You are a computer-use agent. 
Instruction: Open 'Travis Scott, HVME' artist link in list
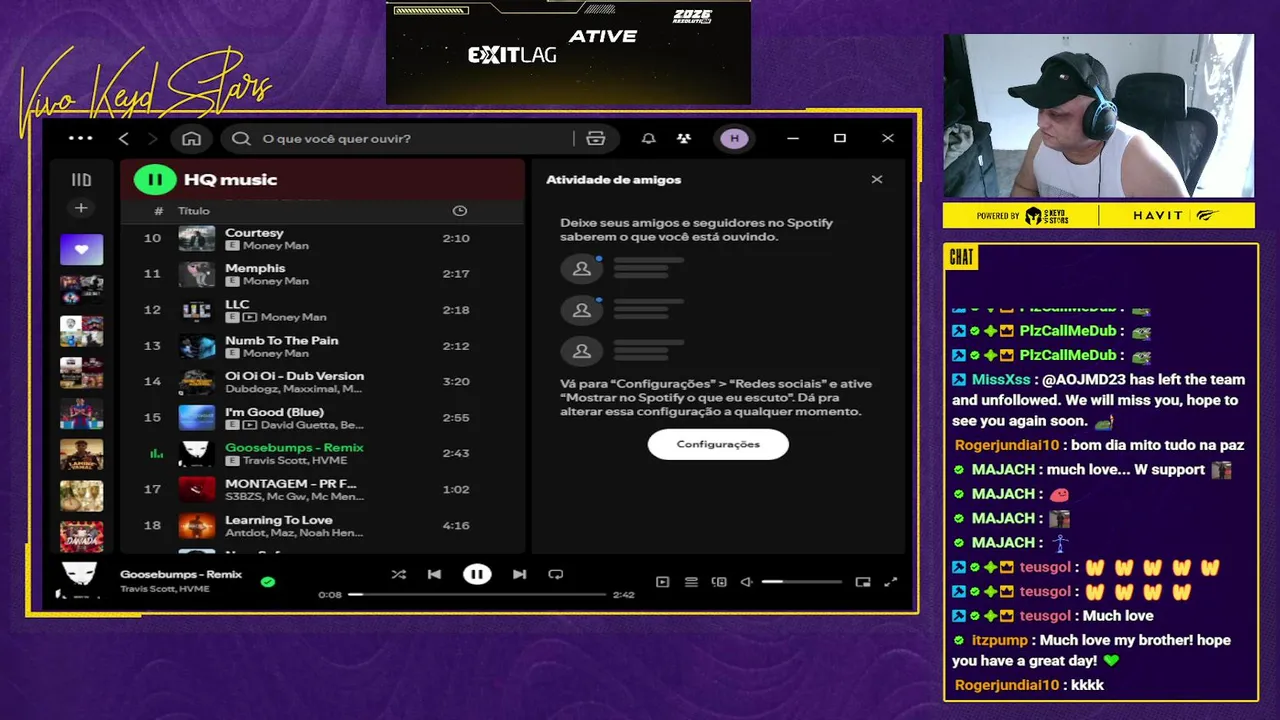(x=295, y=461)
